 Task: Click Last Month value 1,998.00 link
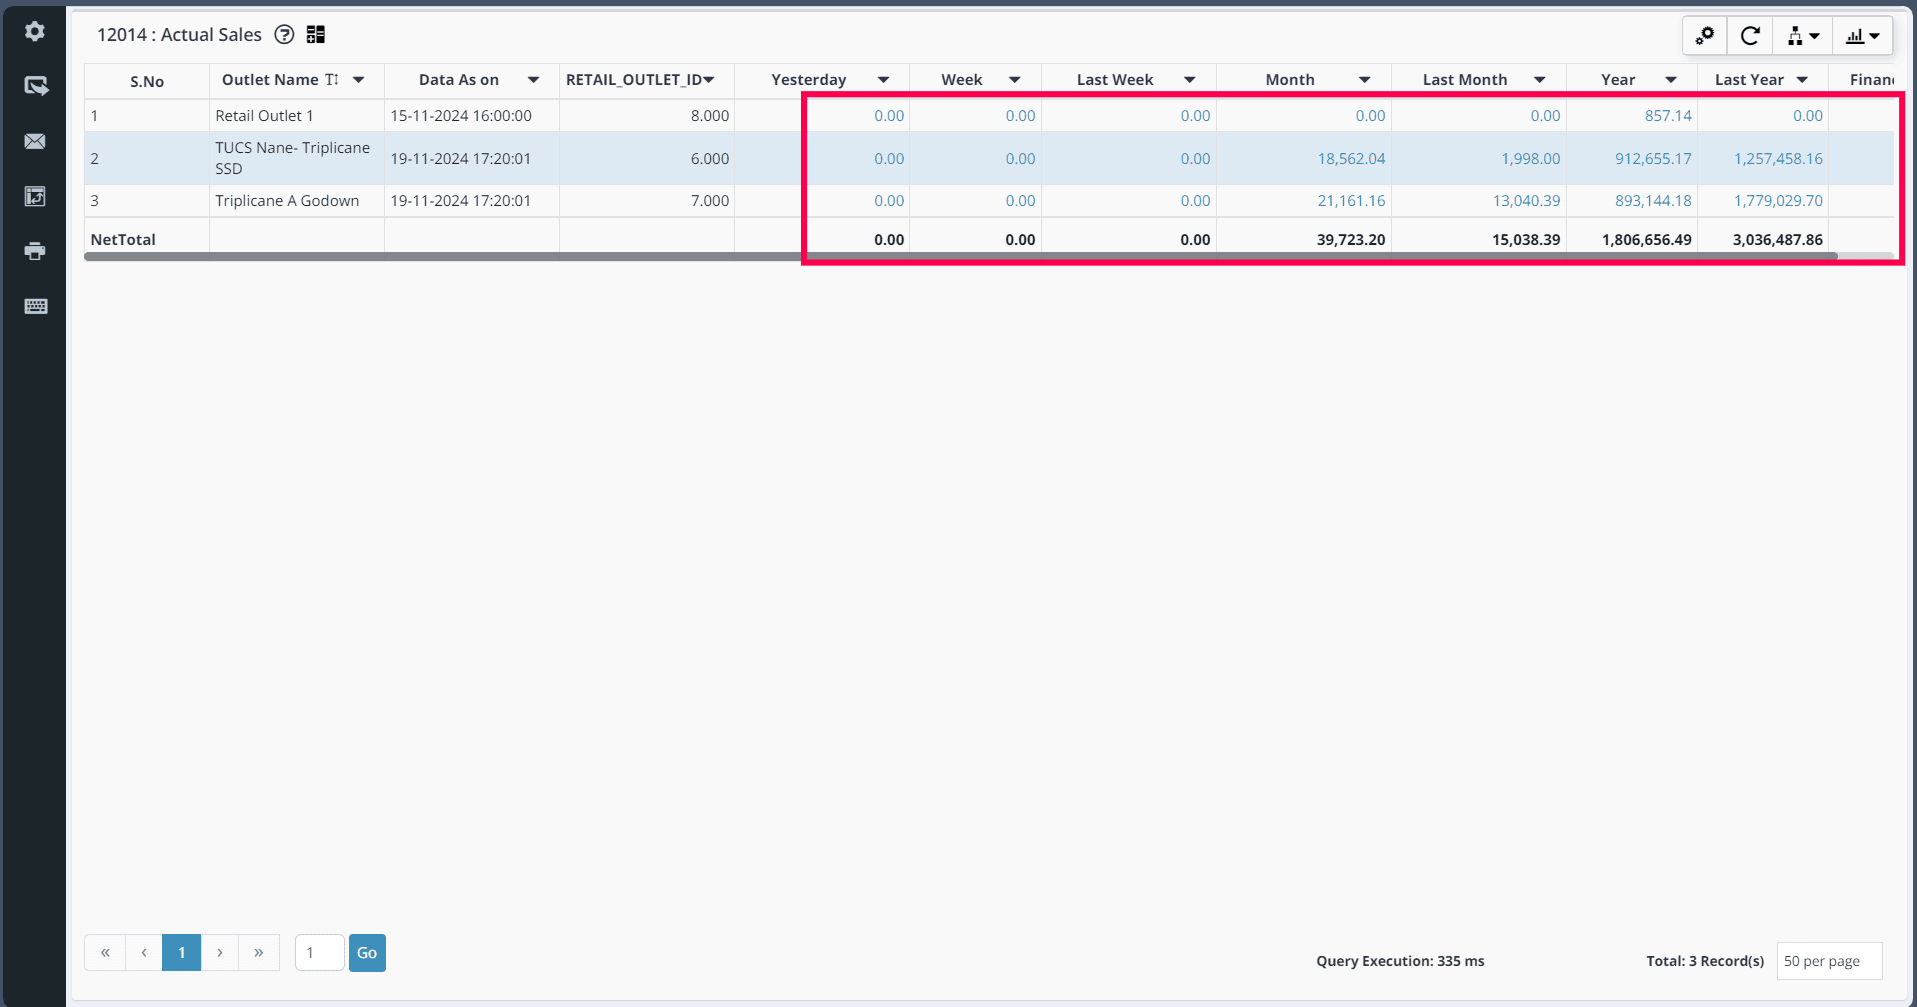1530,159
